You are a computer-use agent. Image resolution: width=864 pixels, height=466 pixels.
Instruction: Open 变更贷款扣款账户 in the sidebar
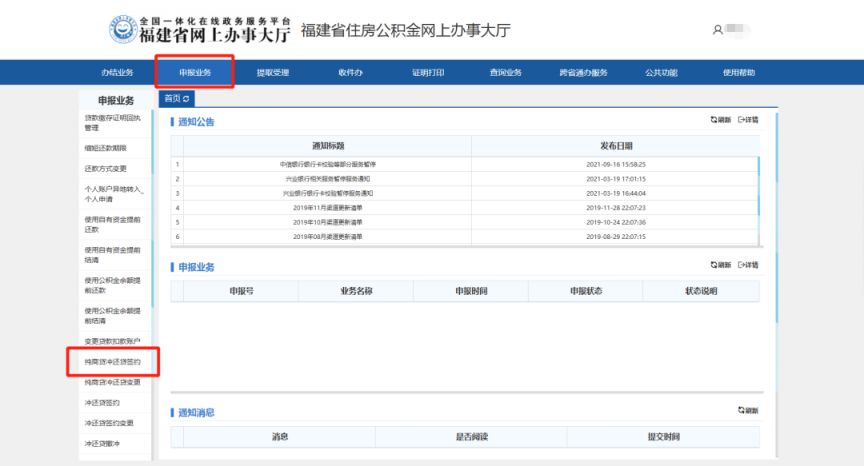112,341
